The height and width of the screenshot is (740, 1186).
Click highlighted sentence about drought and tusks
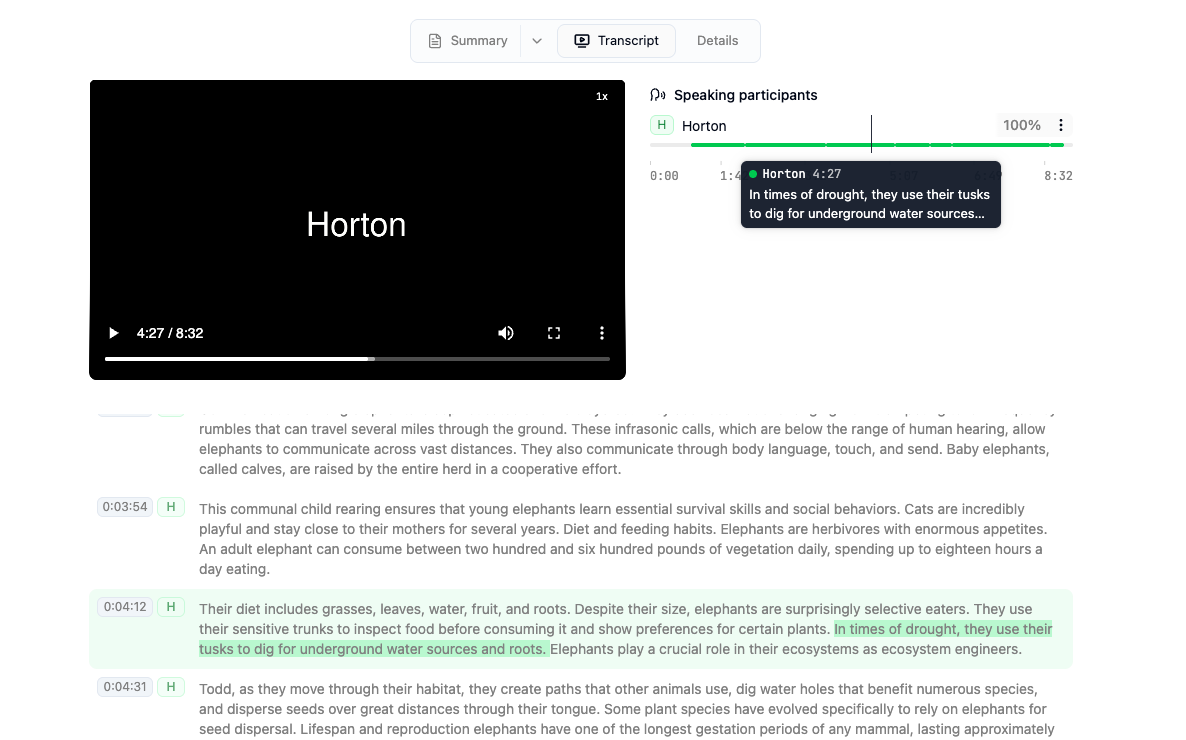[x=626, y=639]
